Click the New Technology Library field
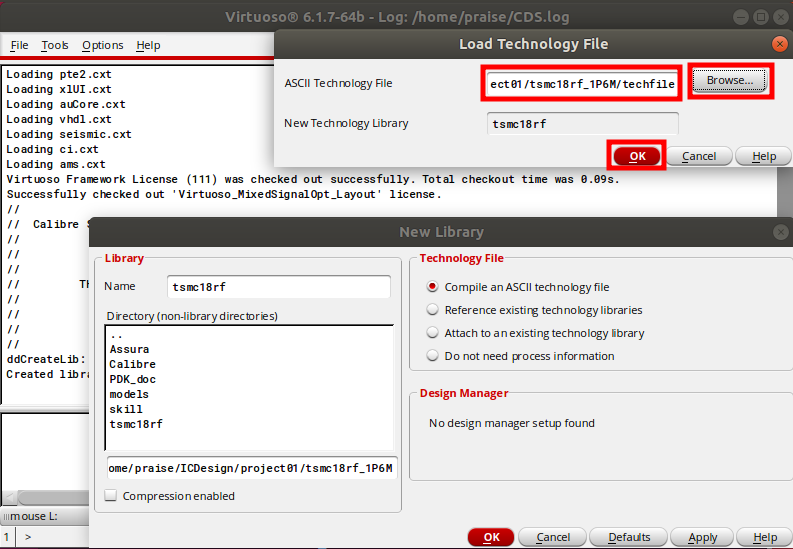 click(x=582, y=124)
